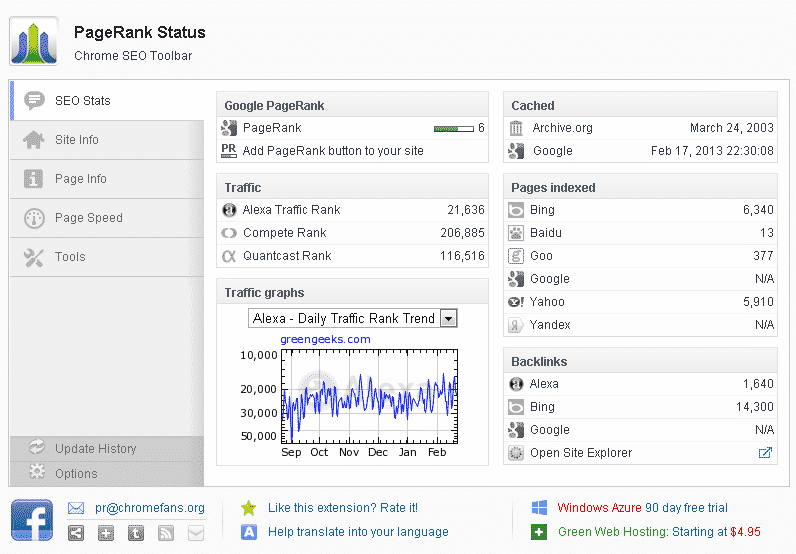This screenshot has width=796, height=554.
Task: Click the Page Speed gauge icon
Action: tap(34, 218)
